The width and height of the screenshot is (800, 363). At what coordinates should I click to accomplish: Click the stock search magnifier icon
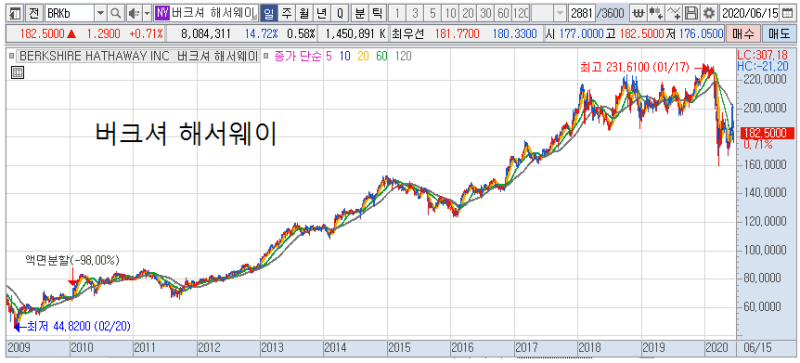[x=116, y=13]
